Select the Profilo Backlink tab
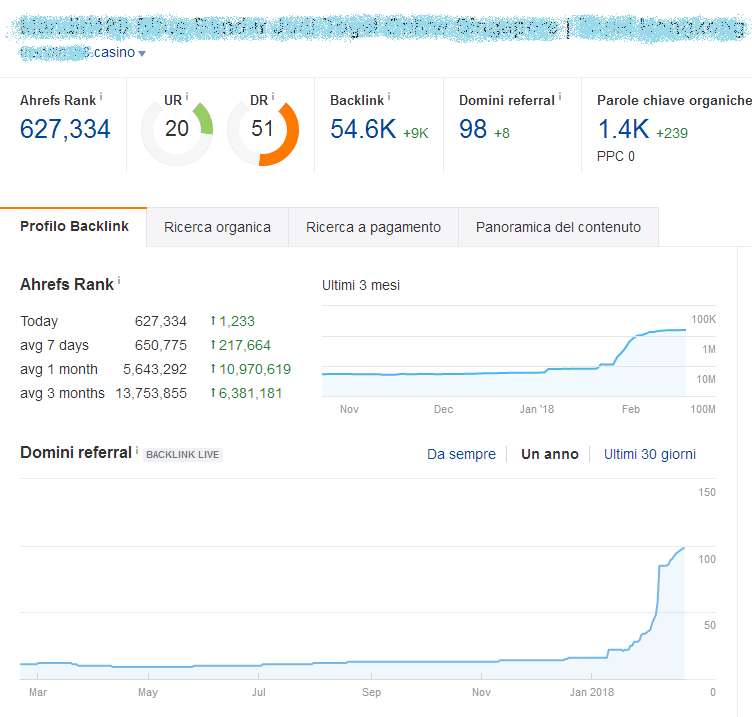The image size is (752, 717). 74,226
